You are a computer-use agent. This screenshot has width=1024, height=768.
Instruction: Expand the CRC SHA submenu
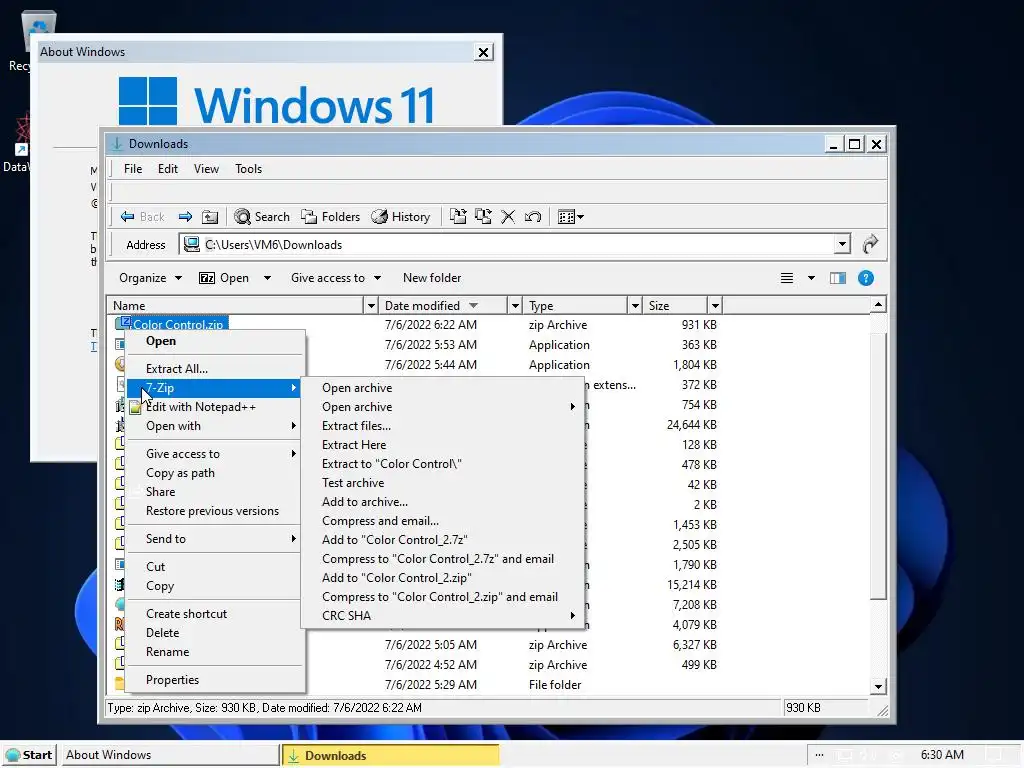tap(442, 616)
